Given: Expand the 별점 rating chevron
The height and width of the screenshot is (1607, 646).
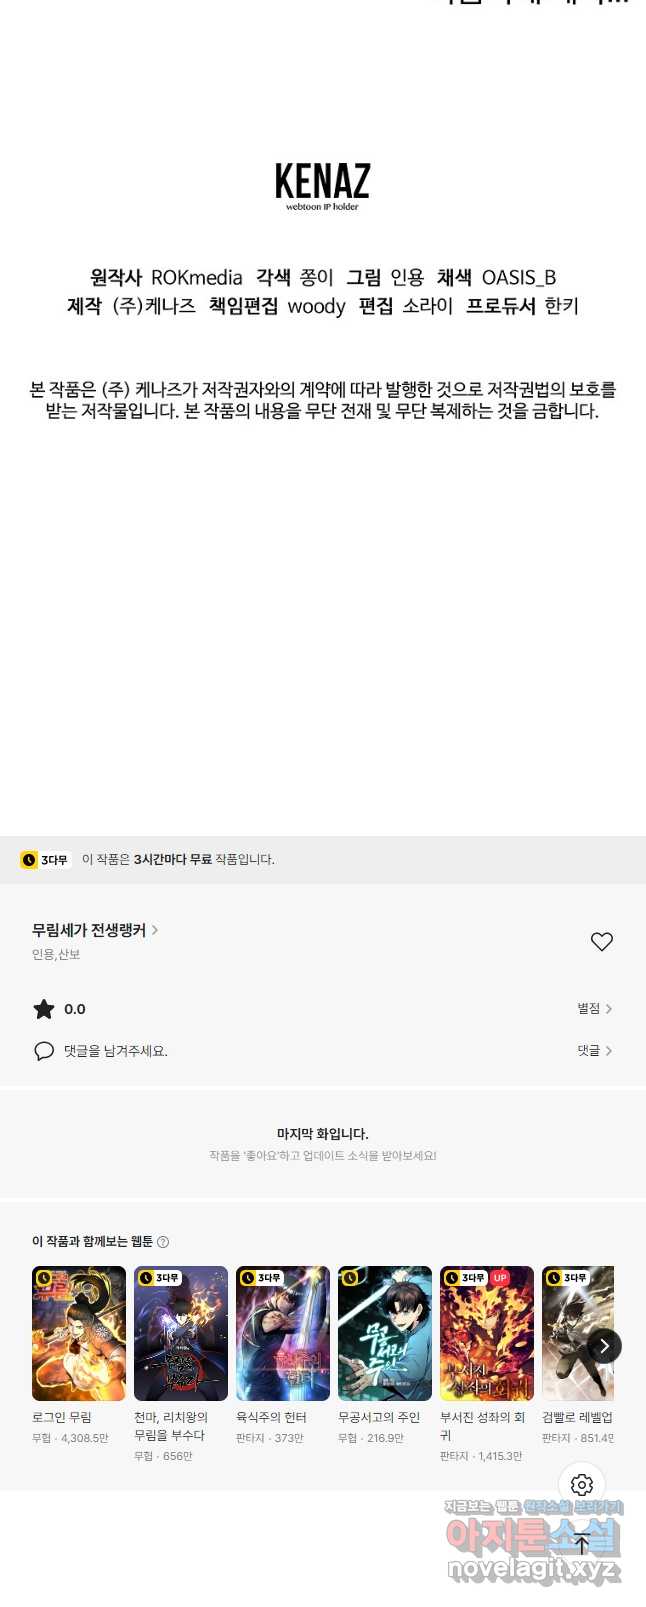Looking at the screenshot, I should (x=609, y=1009).
